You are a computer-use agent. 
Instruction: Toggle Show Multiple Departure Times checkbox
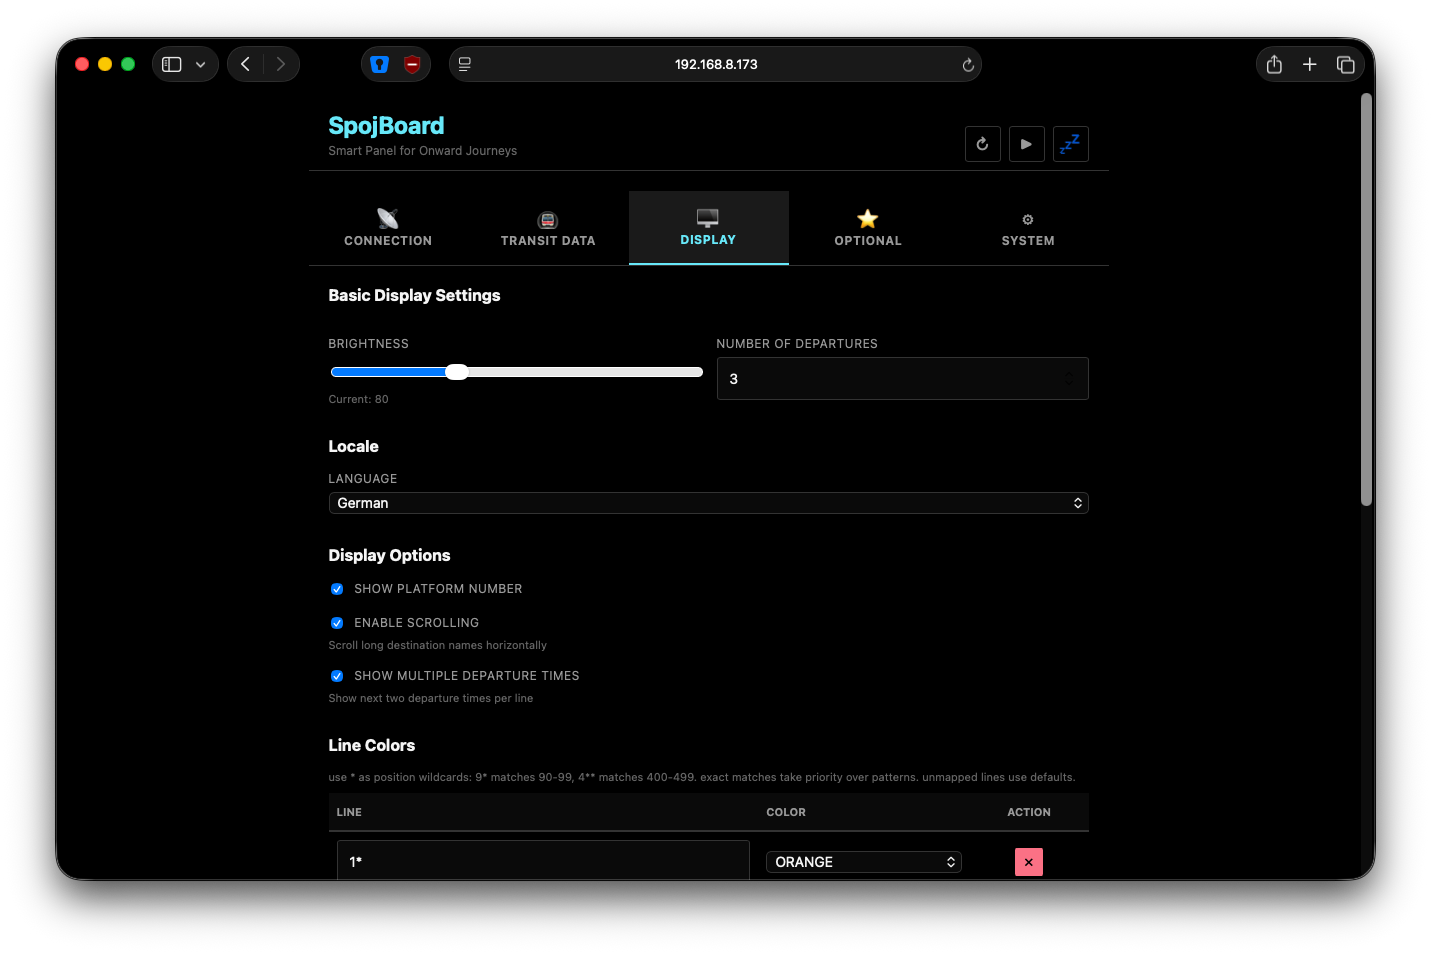coord(337,676)
